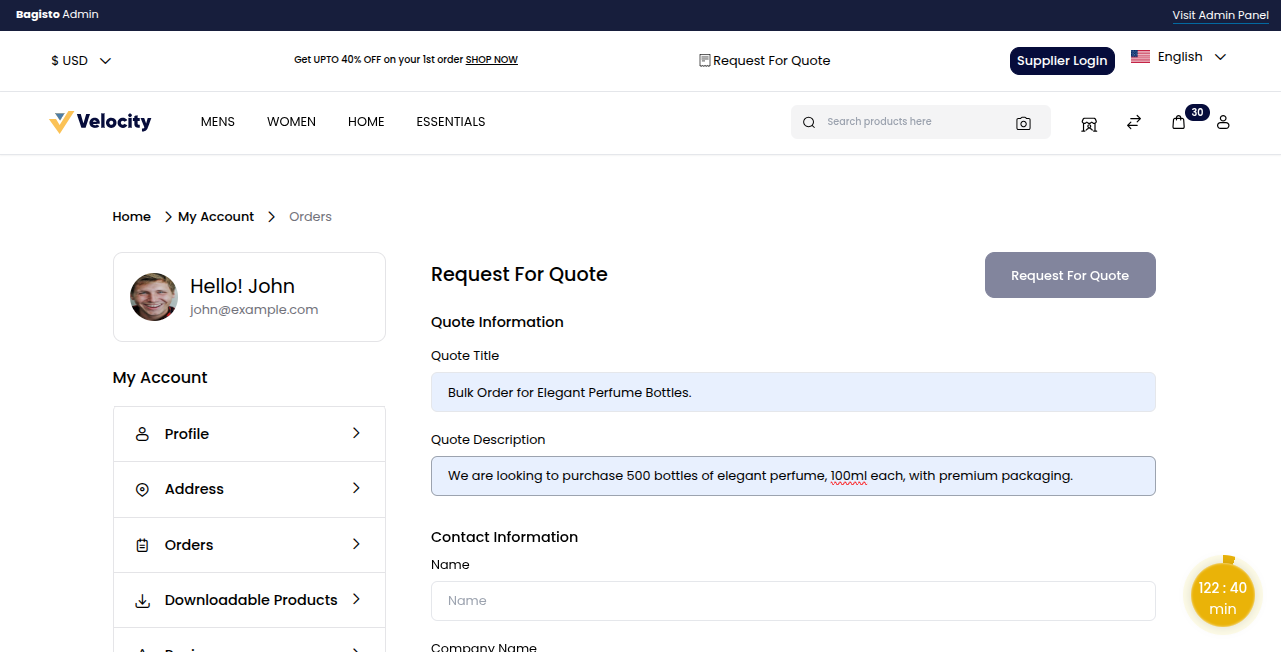Open the Address section chevron
Image resolution: width=1281 pixels, height=652 pixels.
tap(356, 488)
